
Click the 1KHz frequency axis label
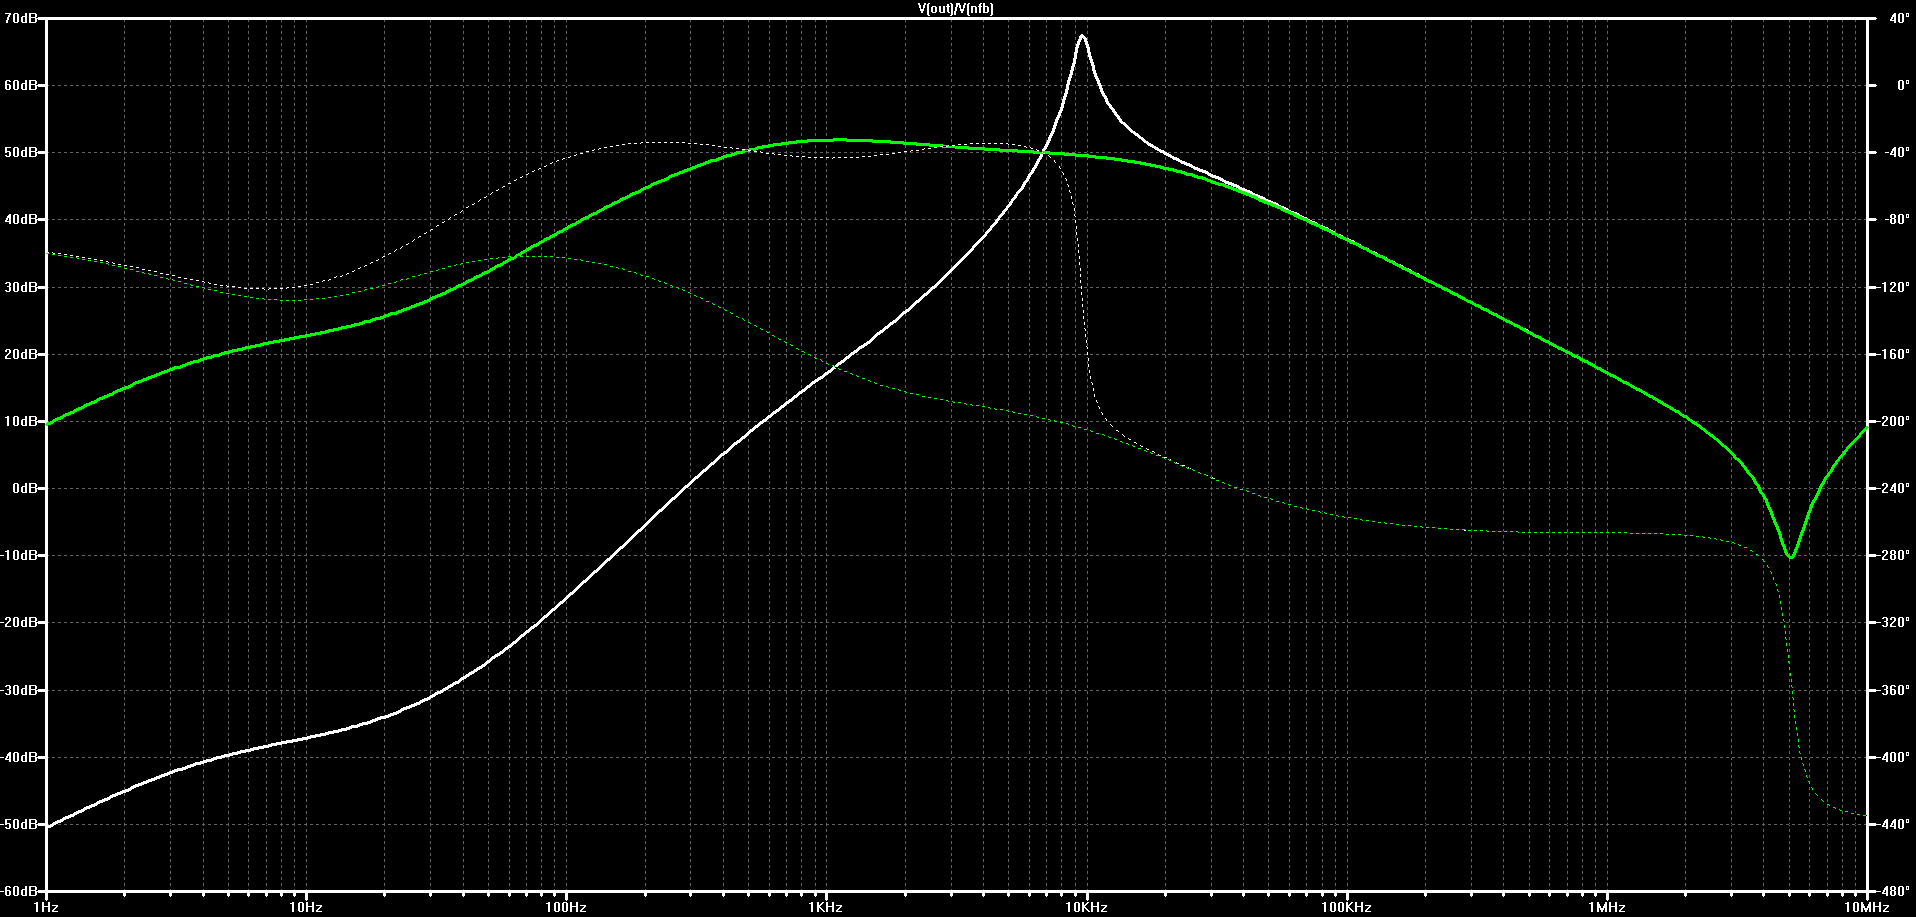[826, 907]
